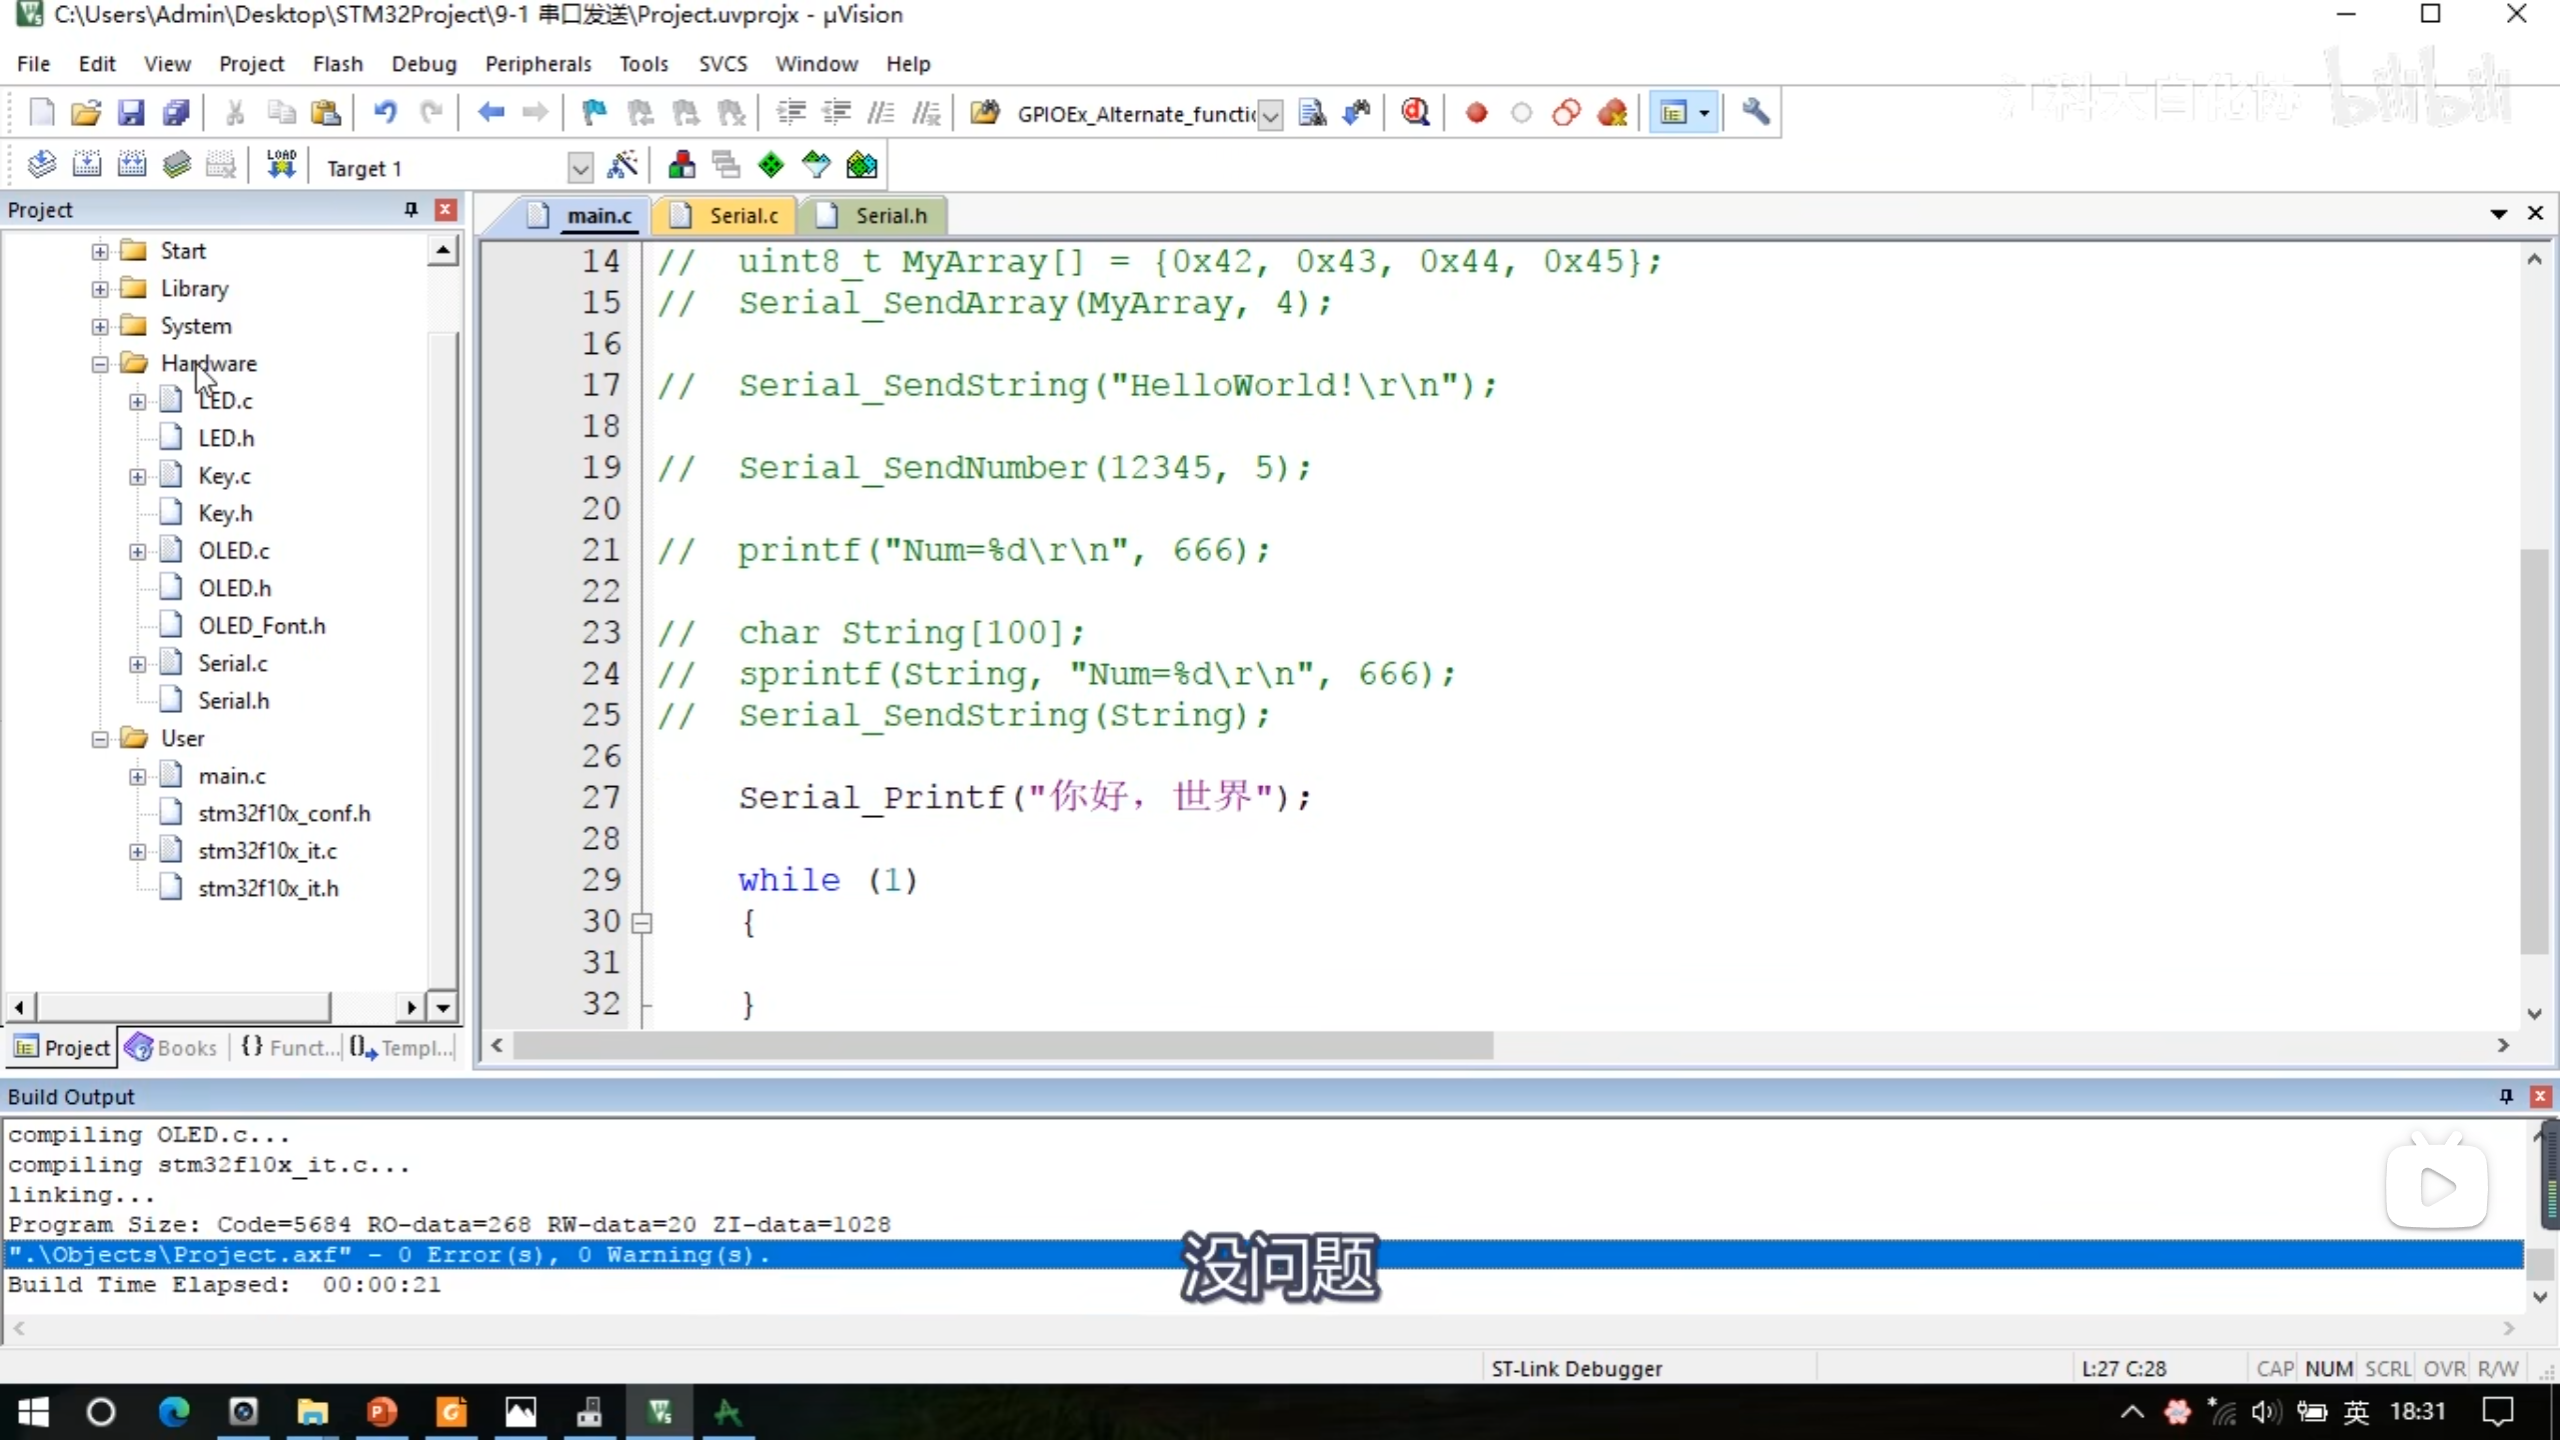Switch to the Books panel tab

tap(172, 1047)
